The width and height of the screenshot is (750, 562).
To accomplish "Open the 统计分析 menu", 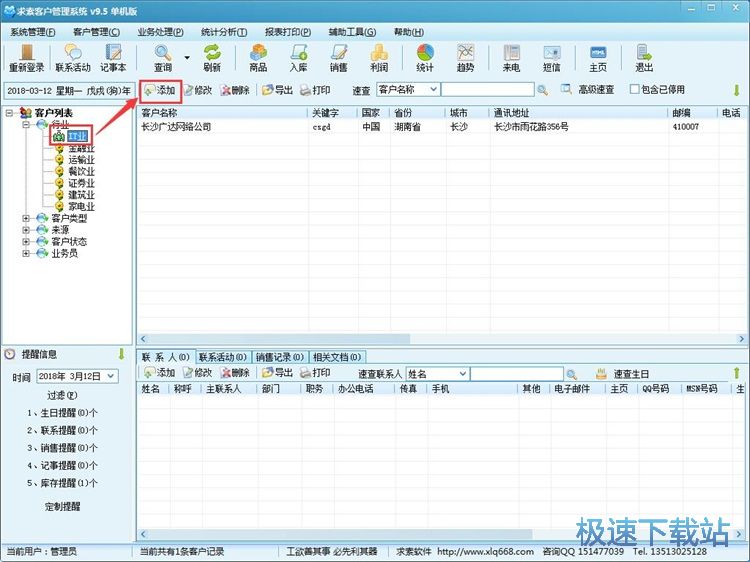I will click(x=223, y=32).
